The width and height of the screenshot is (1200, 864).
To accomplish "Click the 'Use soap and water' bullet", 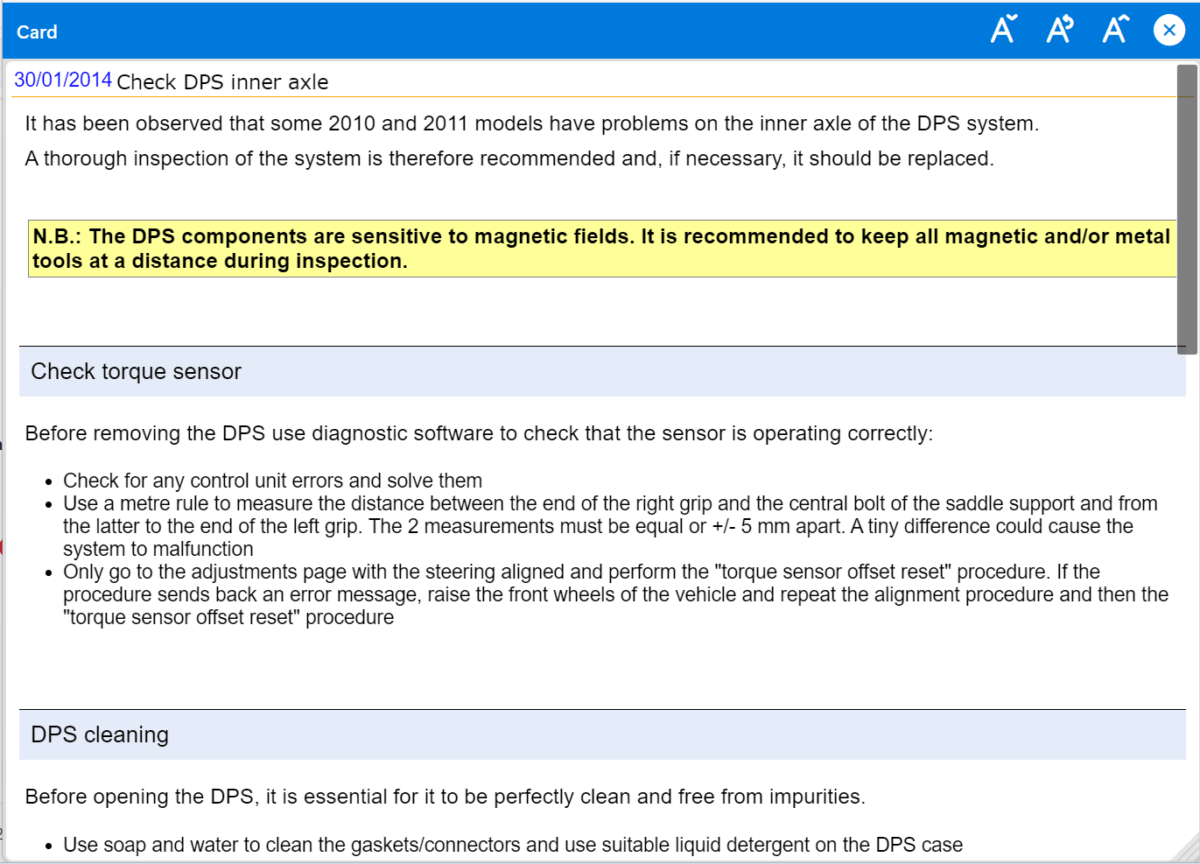I will tap(512, 846).
